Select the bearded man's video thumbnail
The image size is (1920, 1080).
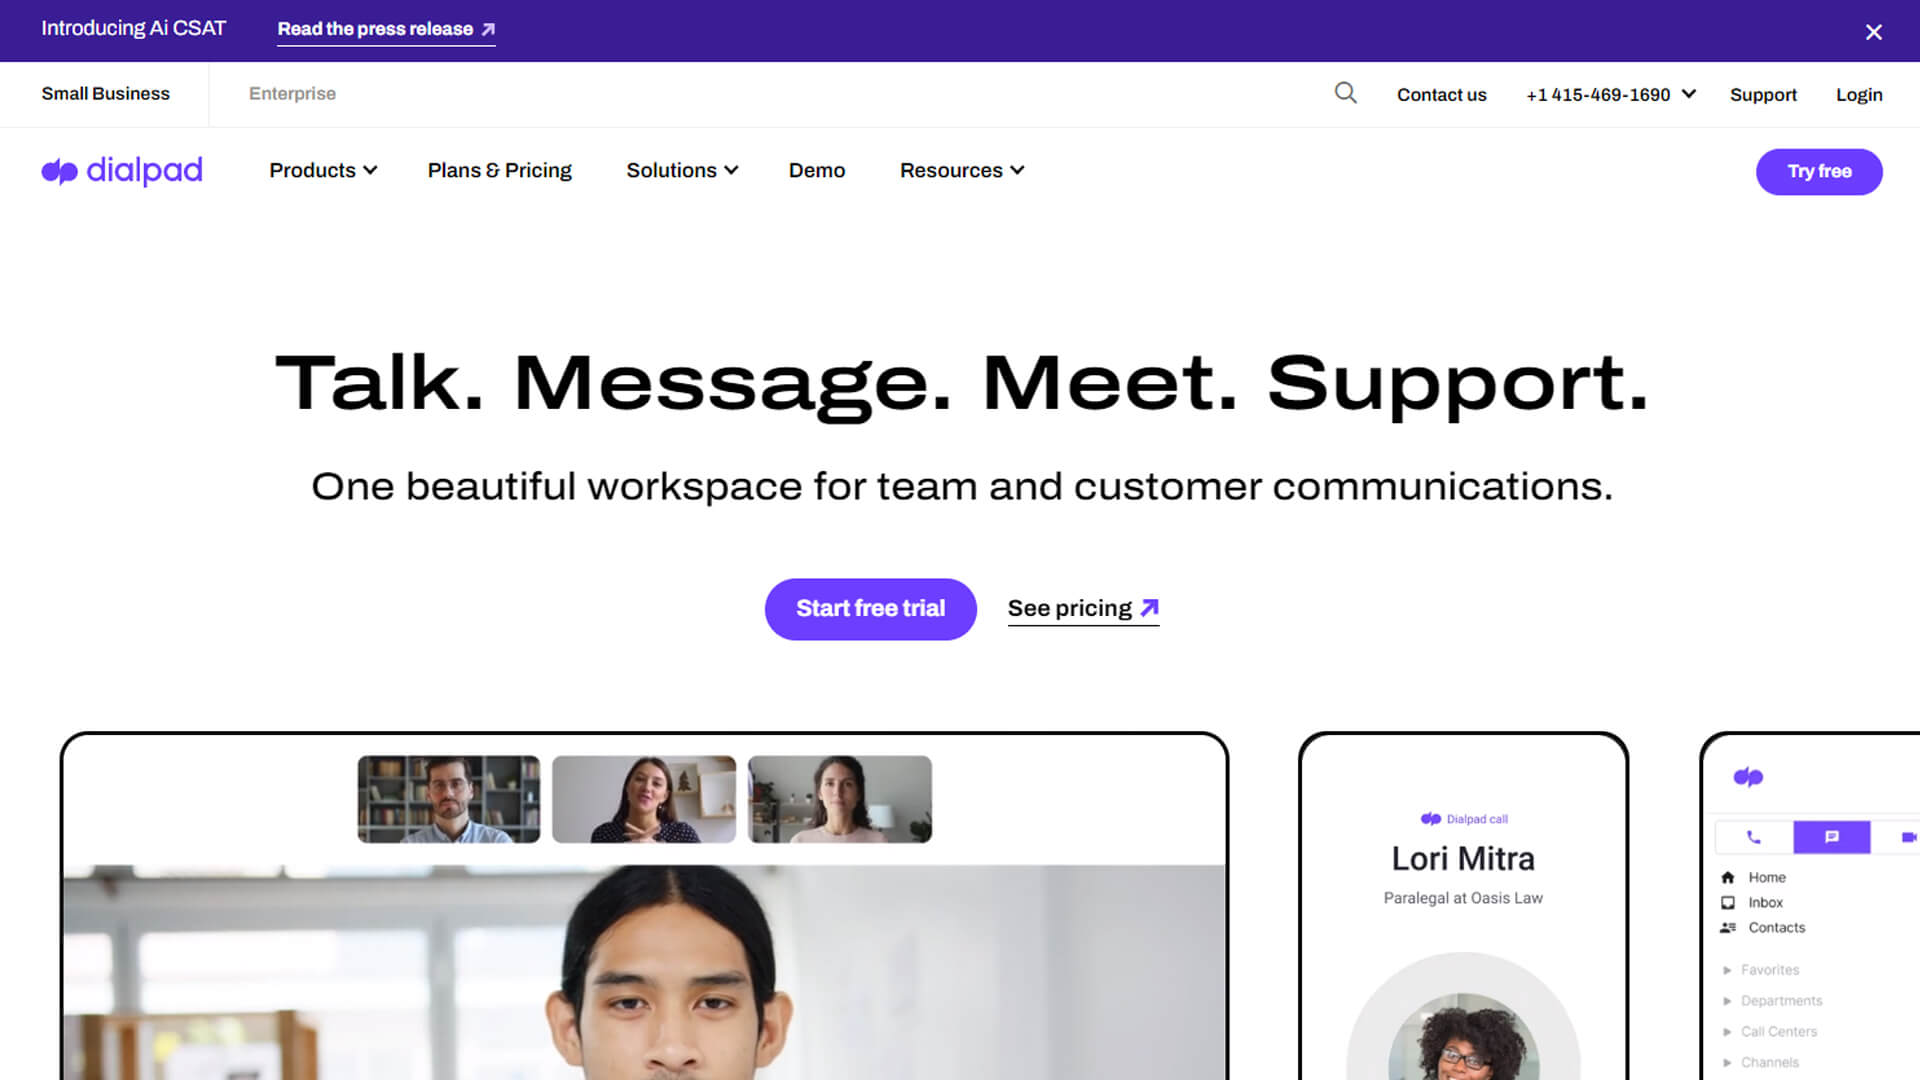coord(449,799)
